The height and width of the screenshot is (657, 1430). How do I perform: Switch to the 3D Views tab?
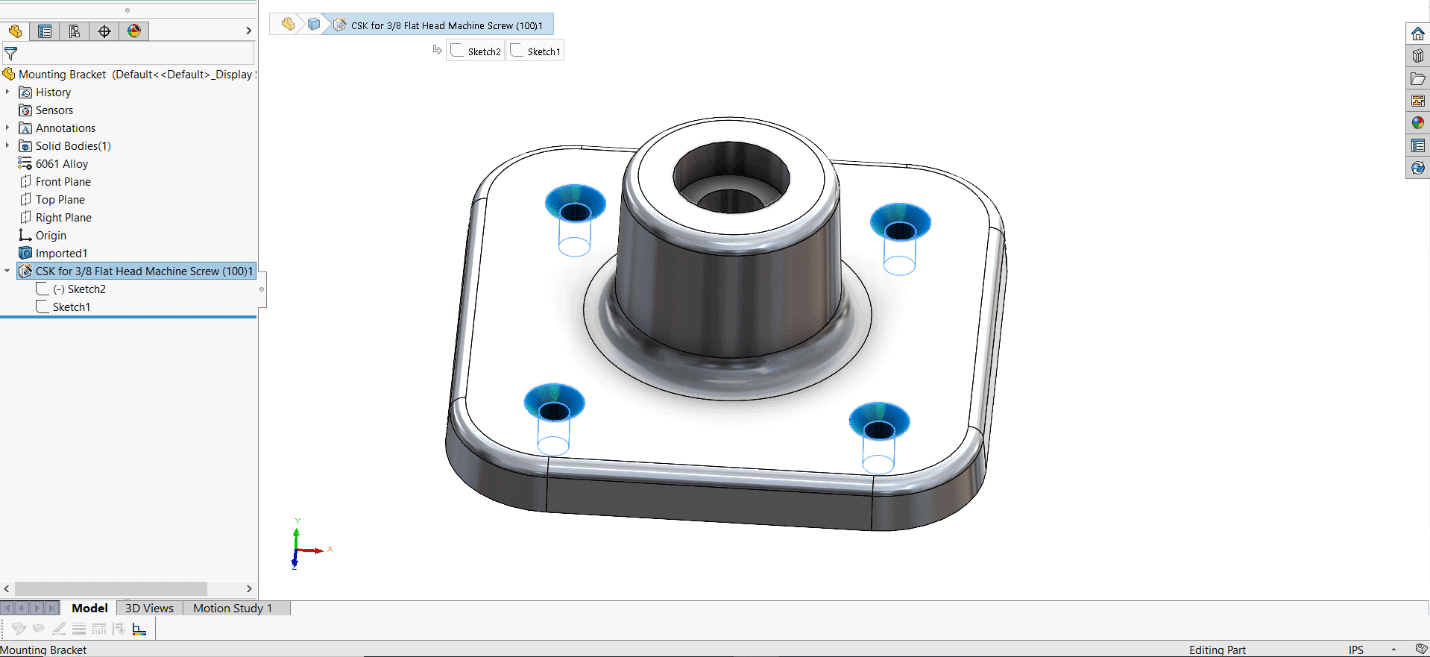[x=149, y=608]
